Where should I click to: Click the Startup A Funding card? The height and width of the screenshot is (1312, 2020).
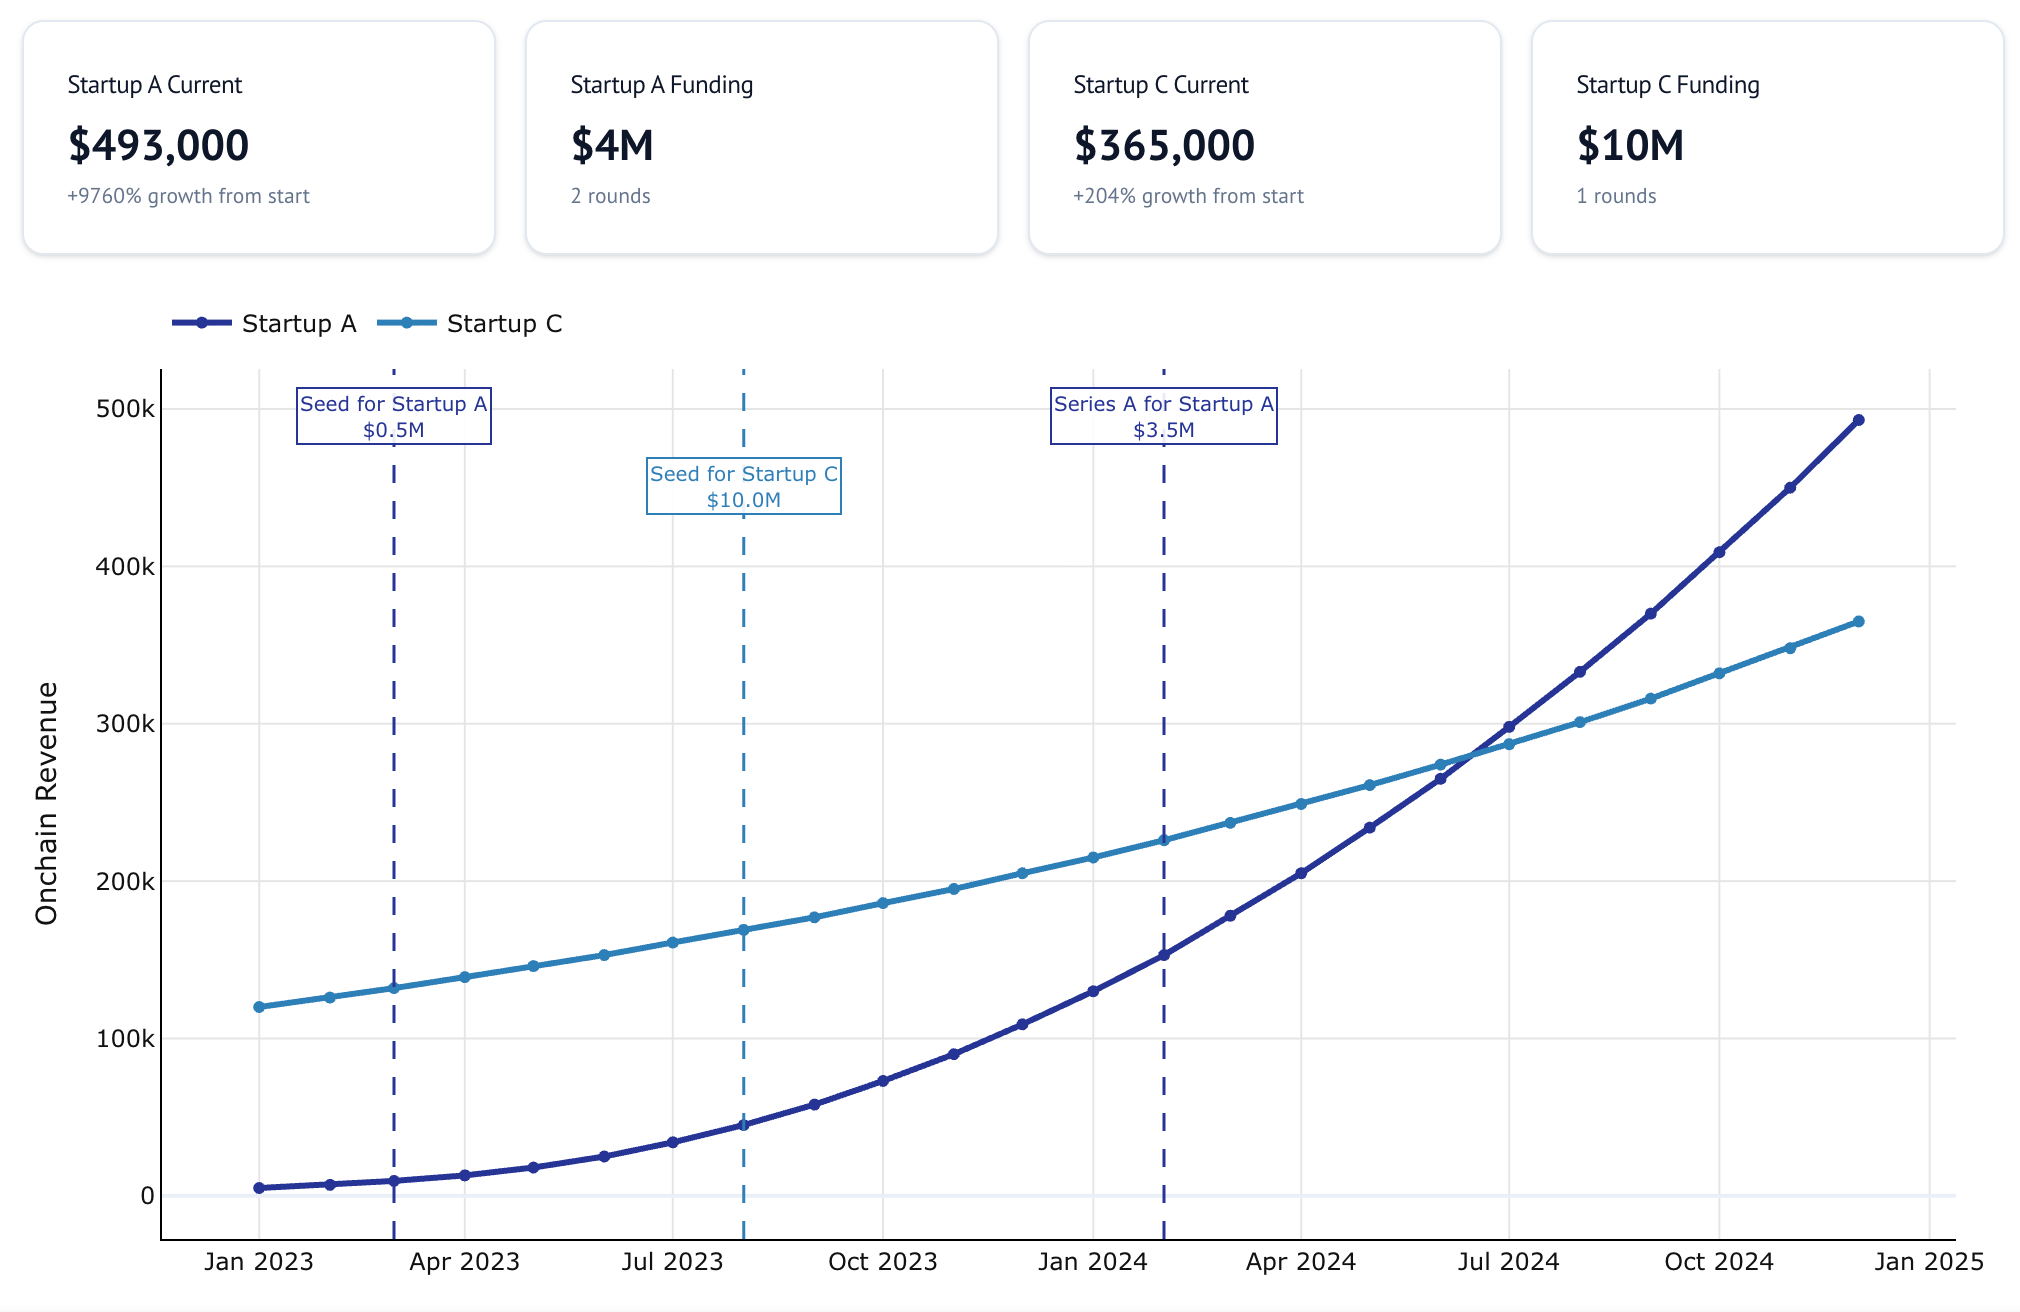[x=762, y=138]
